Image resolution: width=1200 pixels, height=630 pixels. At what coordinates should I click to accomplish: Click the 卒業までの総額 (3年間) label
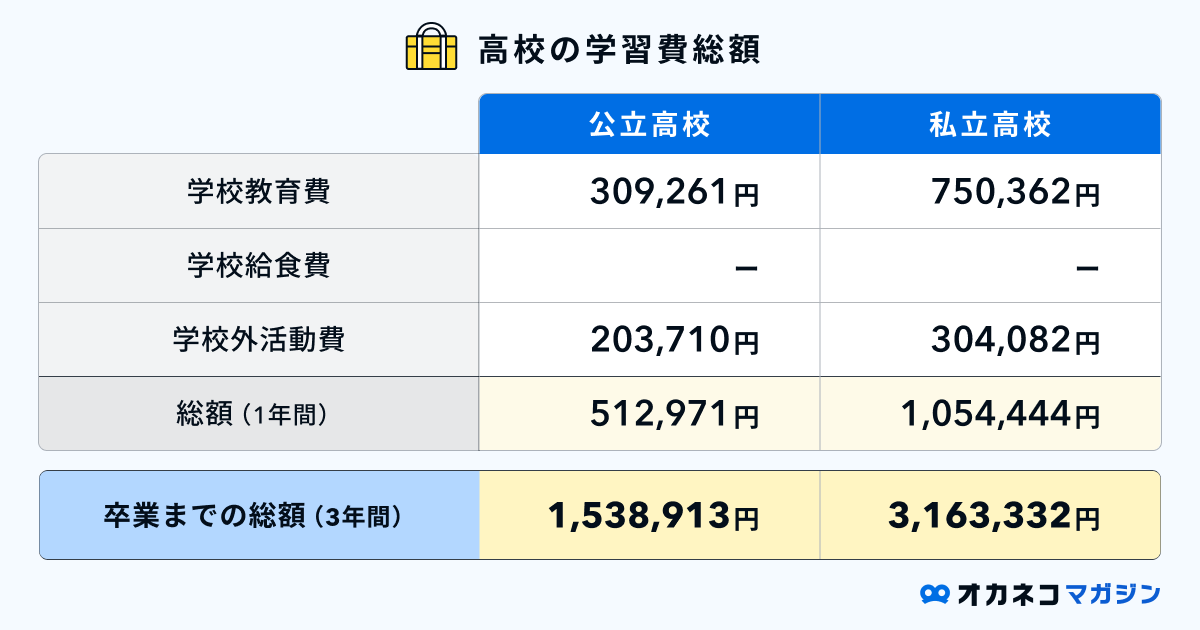(258, 516)
